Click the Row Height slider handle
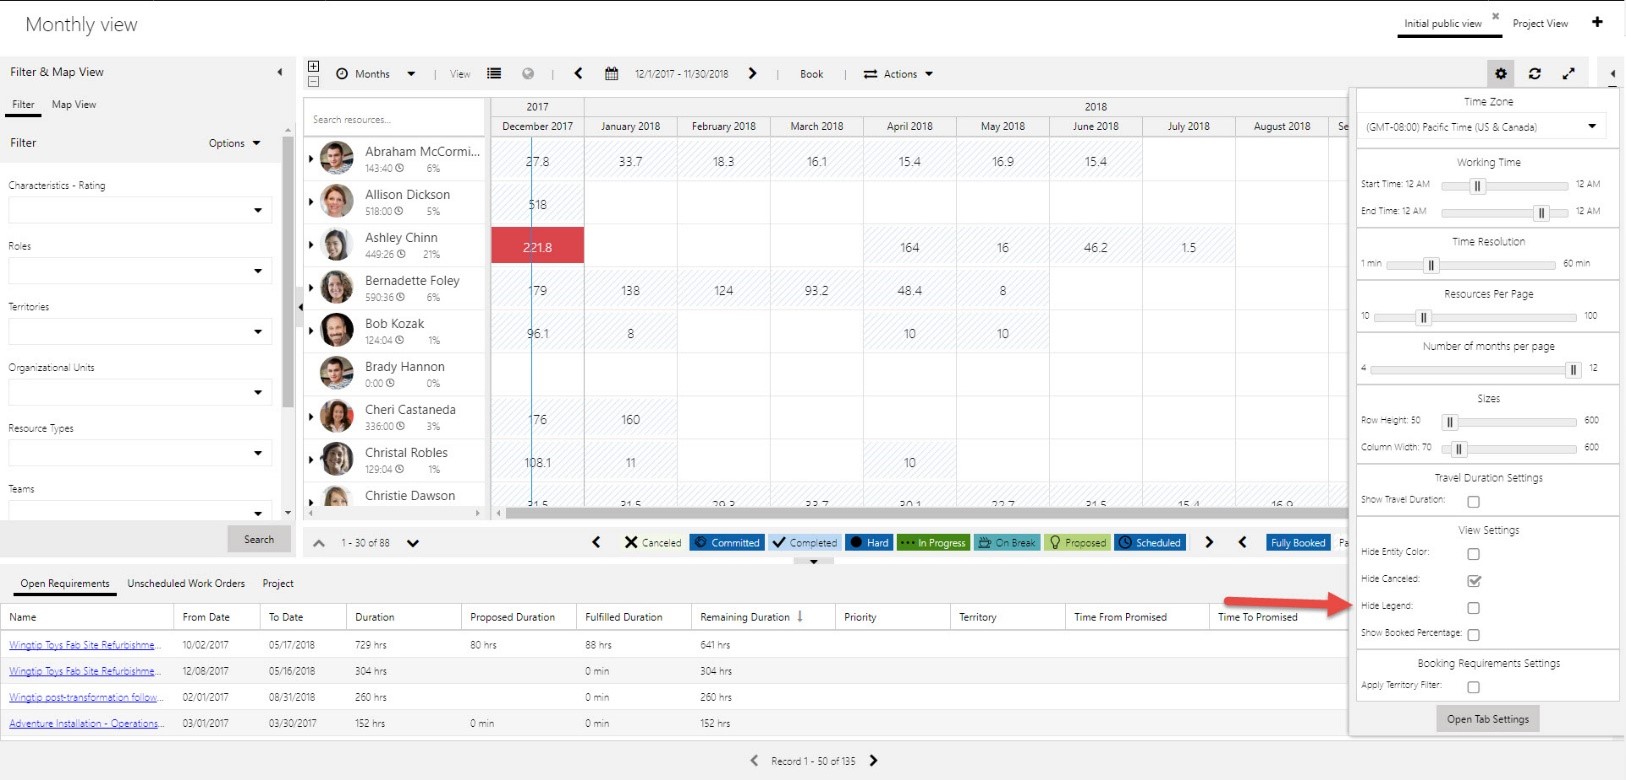This screenshot has width=1626, height=780. [1450, 422]
